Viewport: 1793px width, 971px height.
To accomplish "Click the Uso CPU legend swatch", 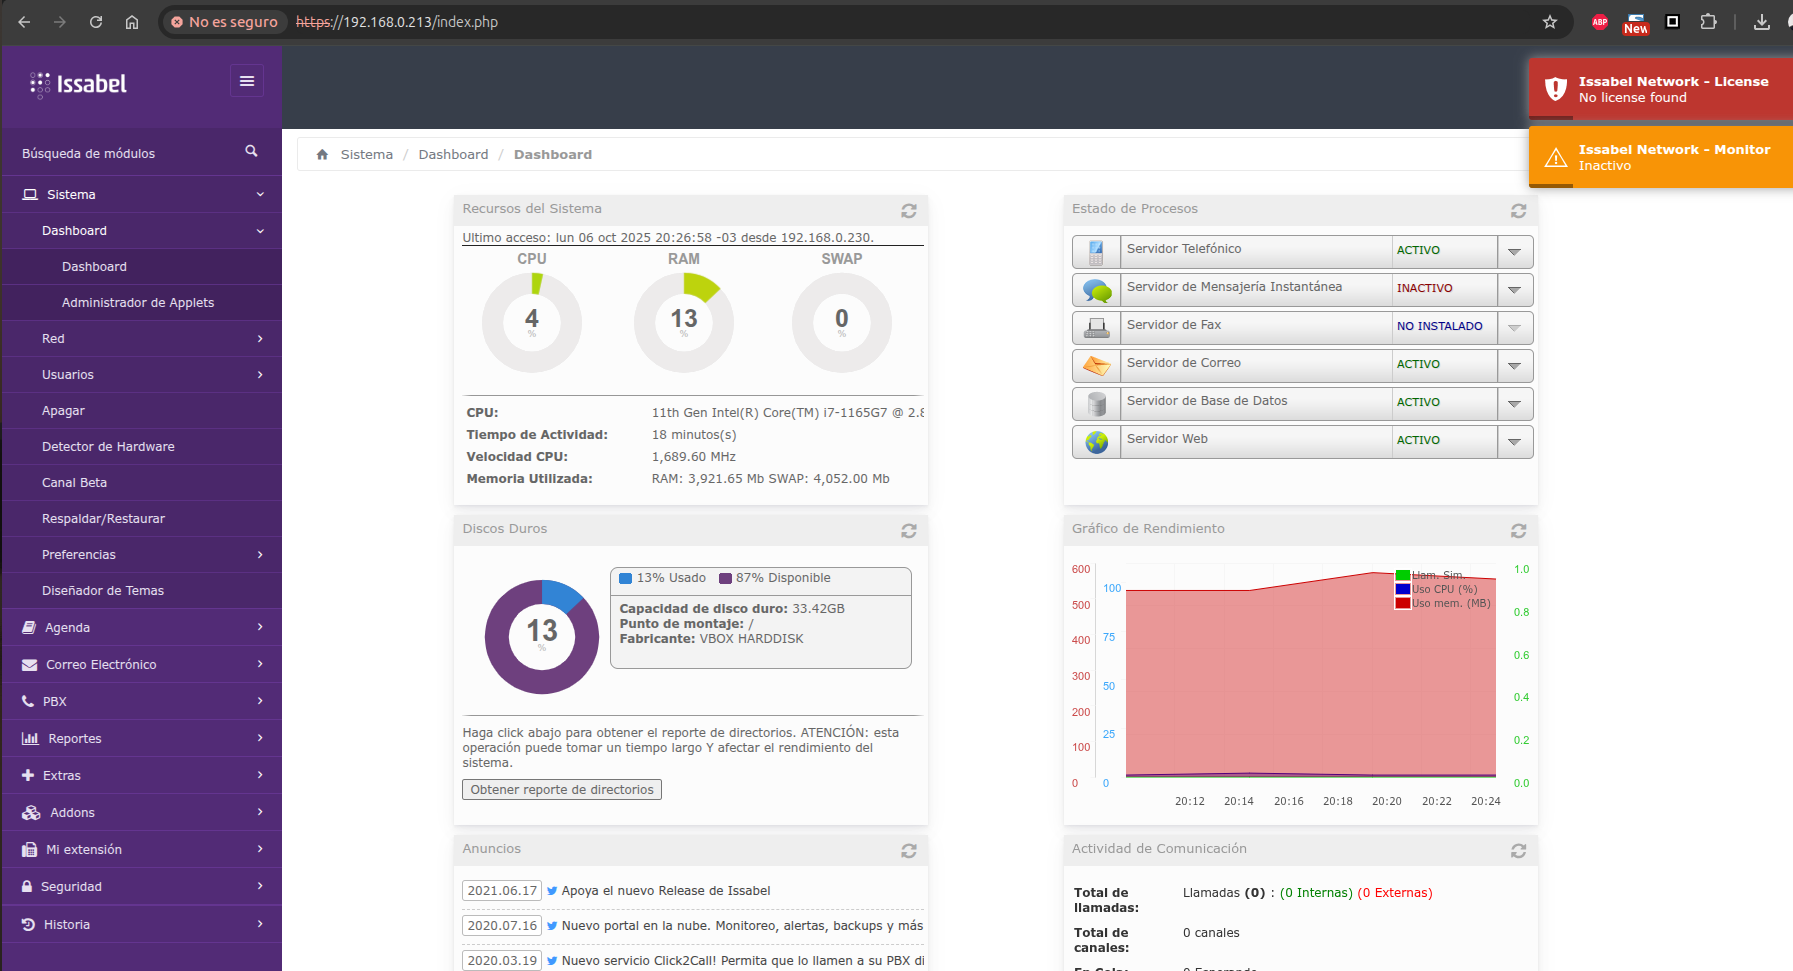I will pyautogui.click(x=1403, y=589).
